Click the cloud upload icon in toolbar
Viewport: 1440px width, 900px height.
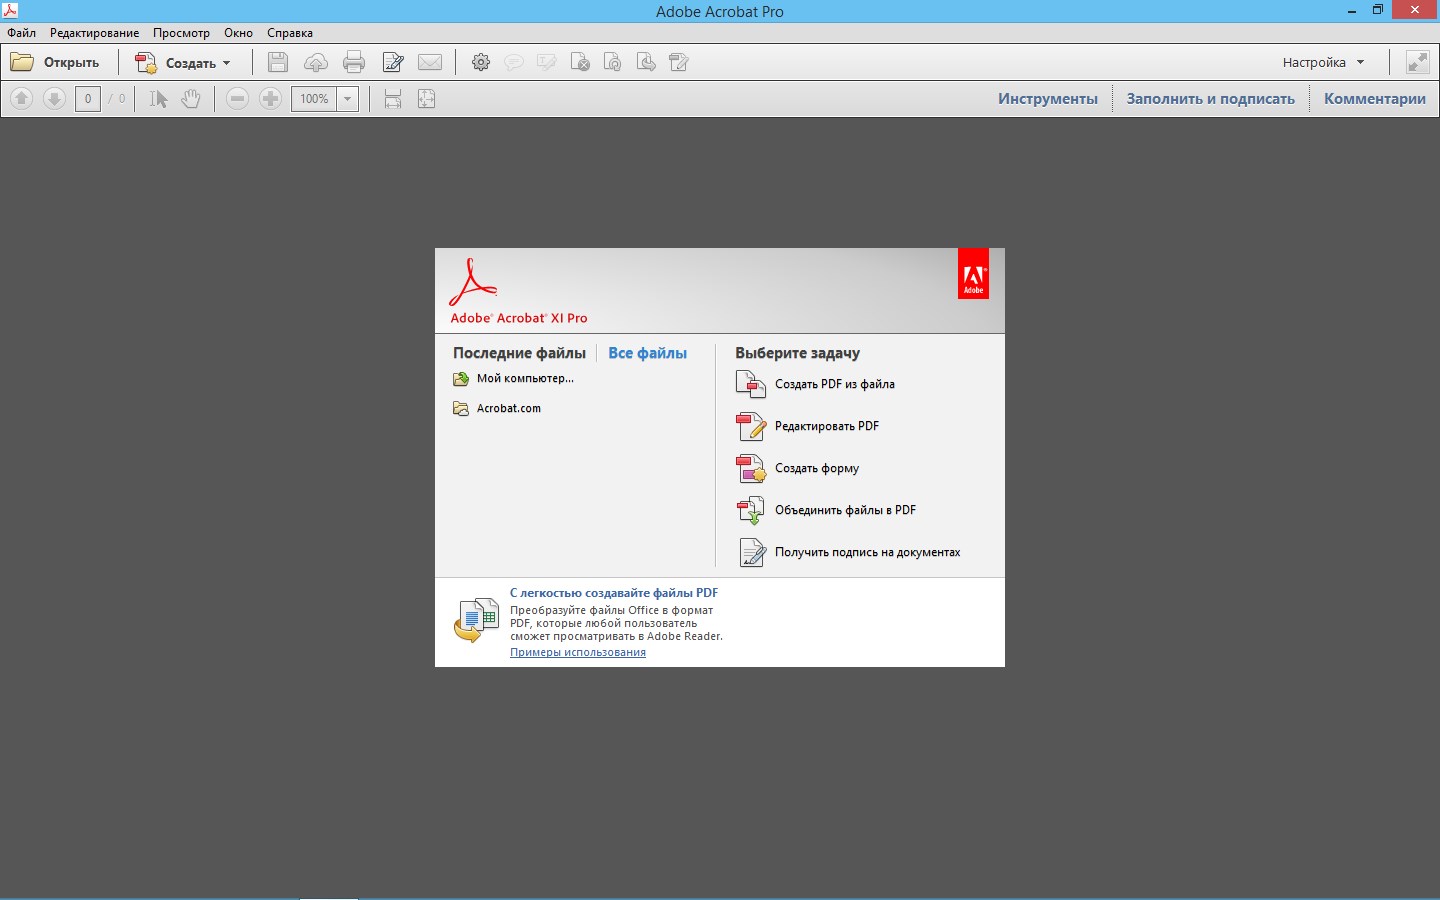pyautogui.click(x=316, y=62)
